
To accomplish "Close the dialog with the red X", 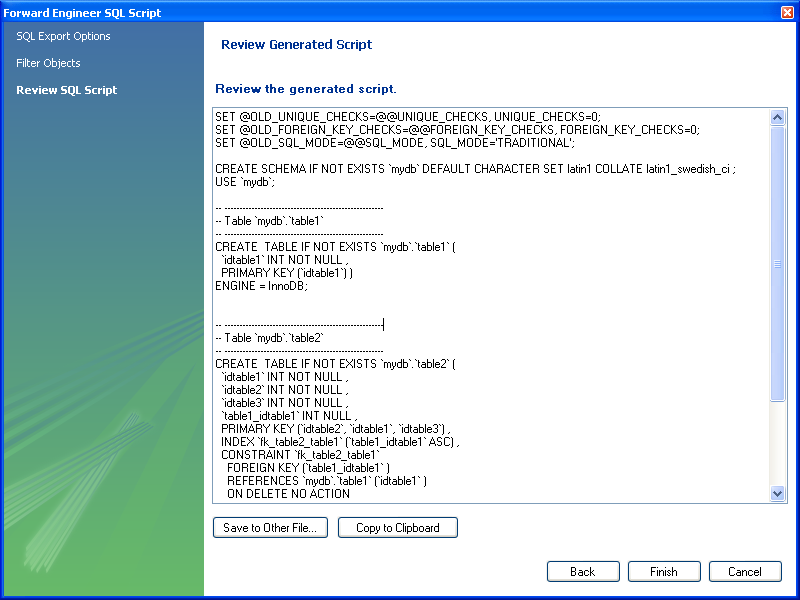I will [785, 11].
